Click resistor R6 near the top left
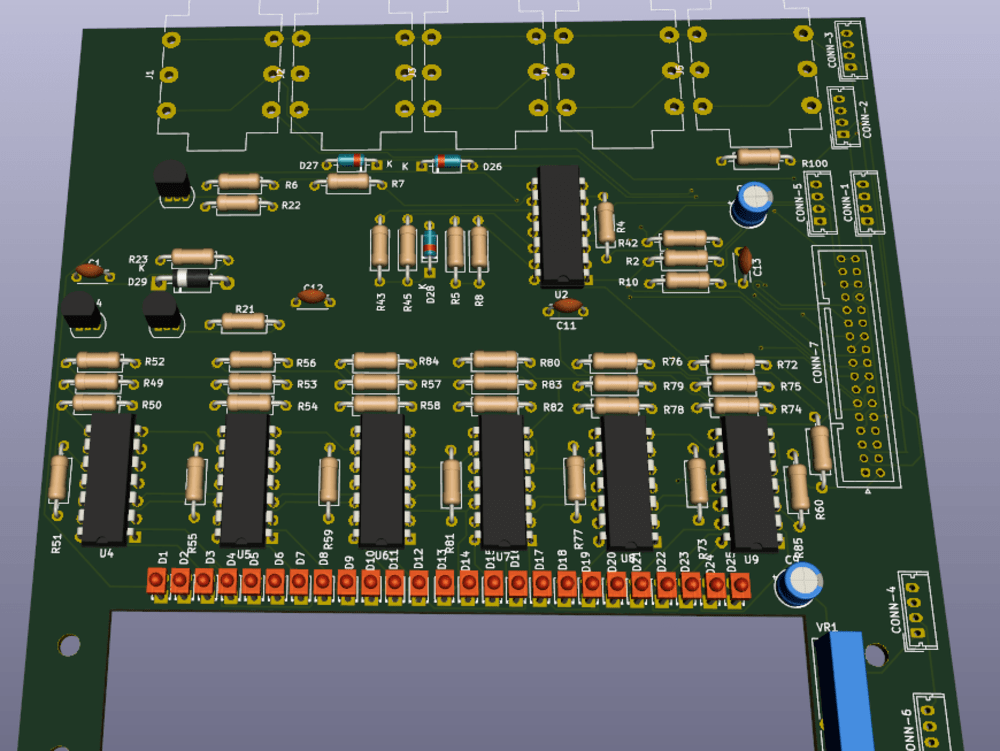1000x751 pixels. (238, 184)
